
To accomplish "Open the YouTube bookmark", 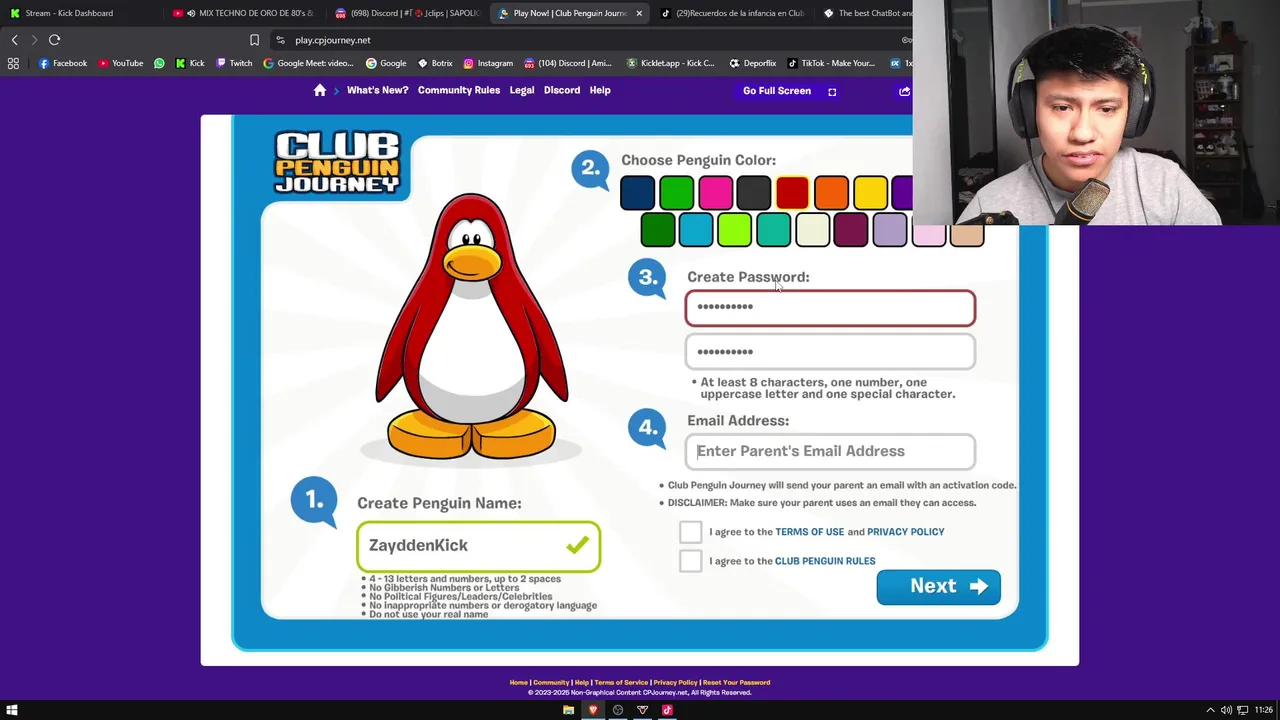I will click(121, 63).
